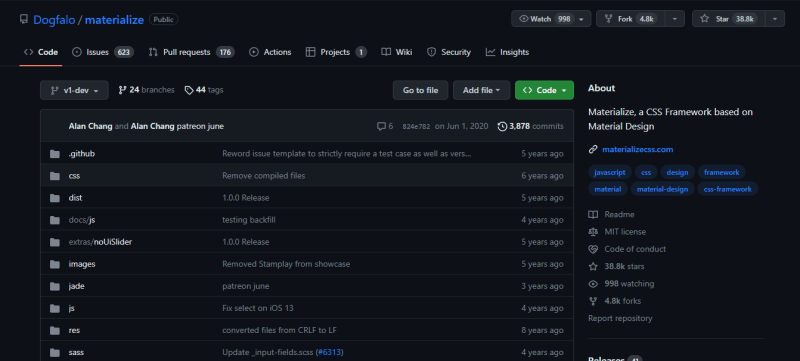
Task: Click the folder icon for res
Action: tap(55, 330)
